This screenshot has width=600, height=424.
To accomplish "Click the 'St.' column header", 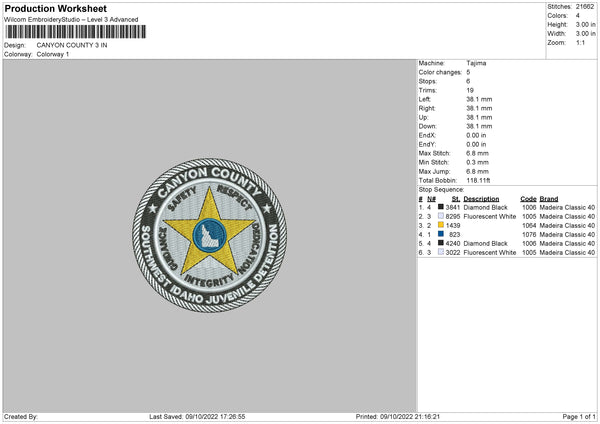I will point(456,199).
